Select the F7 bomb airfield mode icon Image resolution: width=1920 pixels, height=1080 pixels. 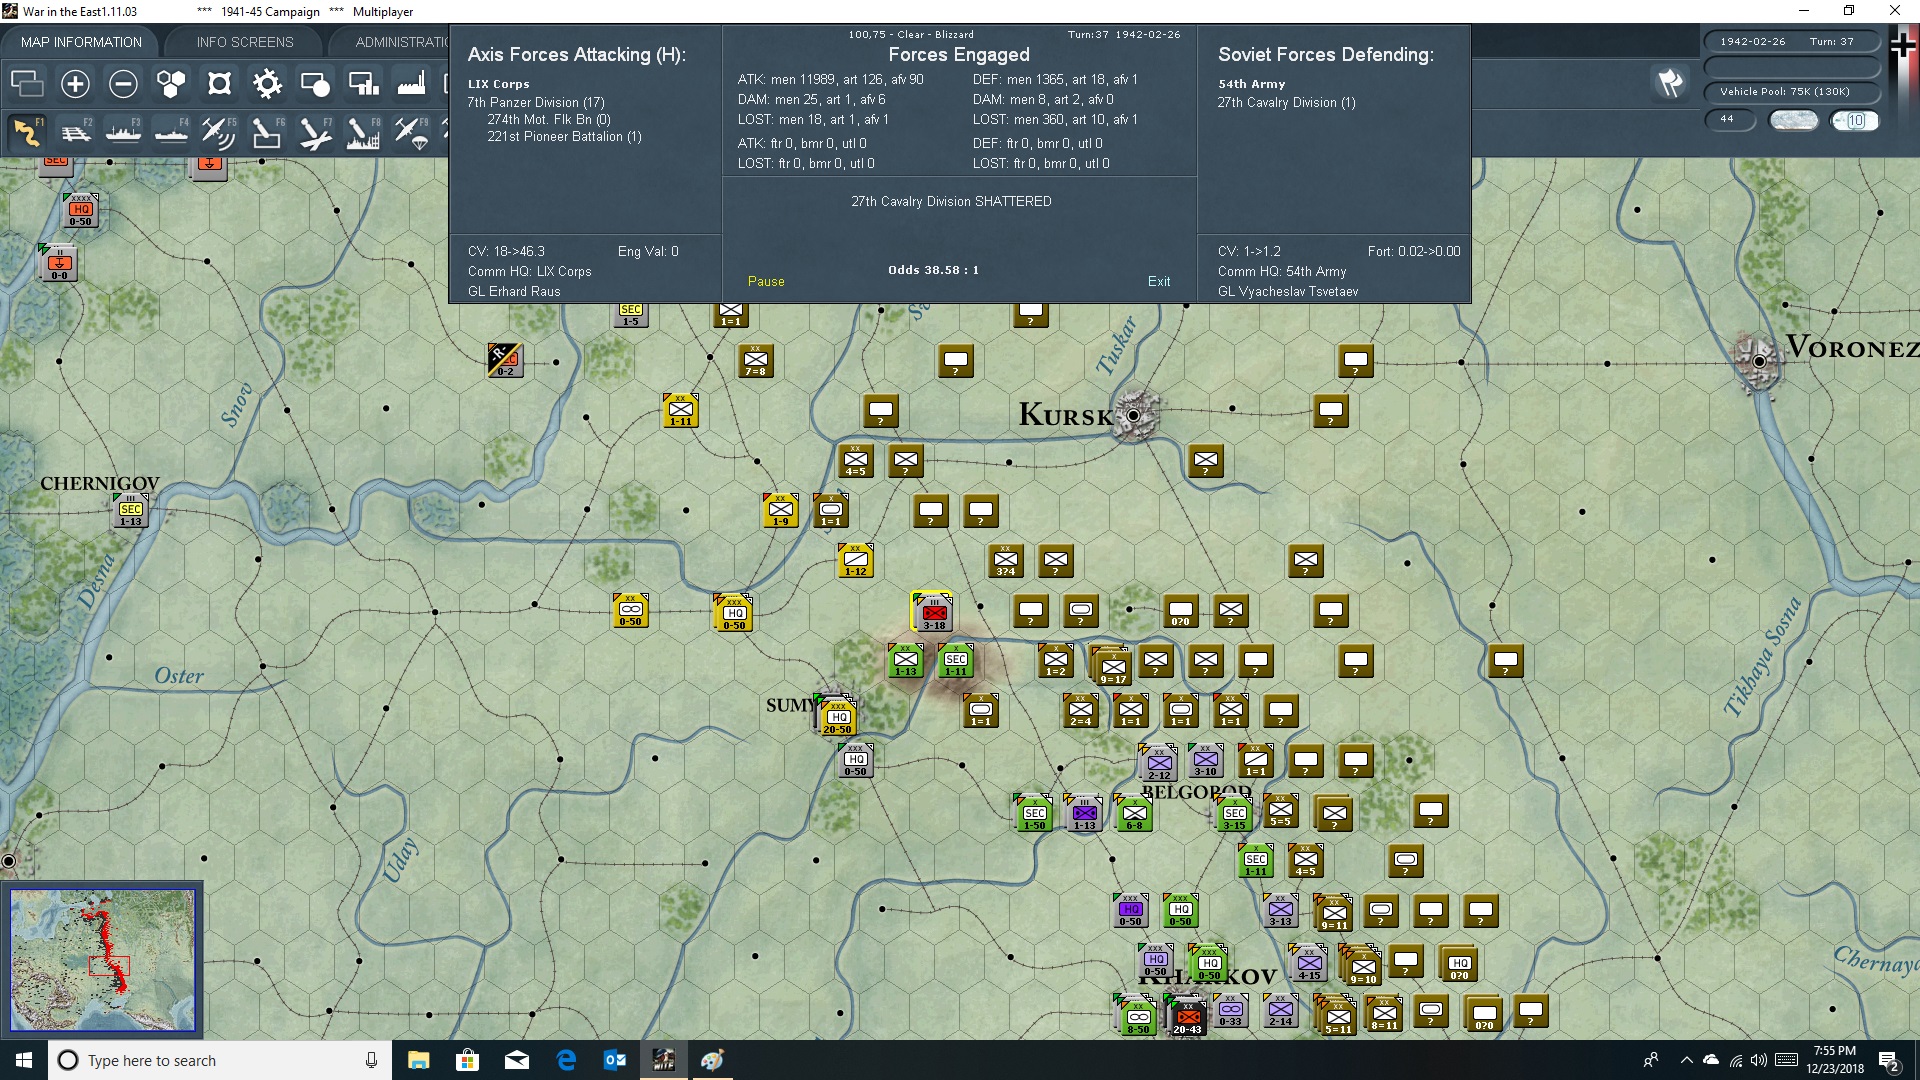coord(314,133)
